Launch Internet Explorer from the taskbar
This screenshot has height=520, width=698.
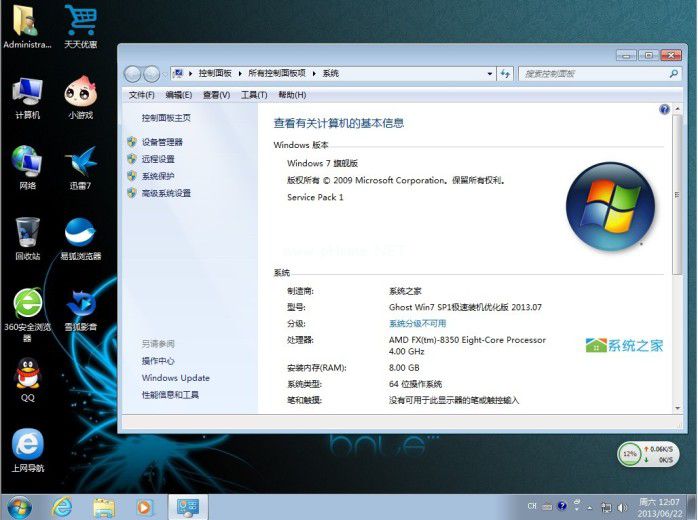point(62,507)
